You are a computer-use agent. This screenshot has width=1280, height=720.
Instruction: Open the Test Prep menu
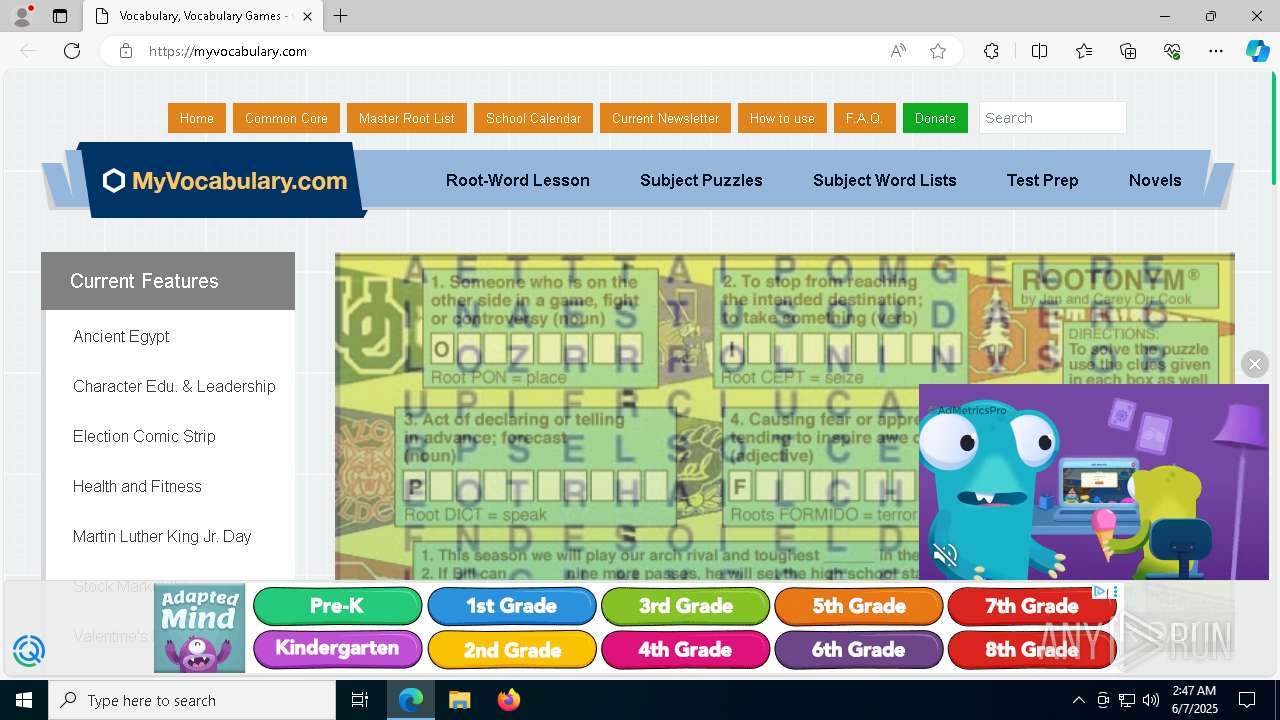(x=1042, y=180)
